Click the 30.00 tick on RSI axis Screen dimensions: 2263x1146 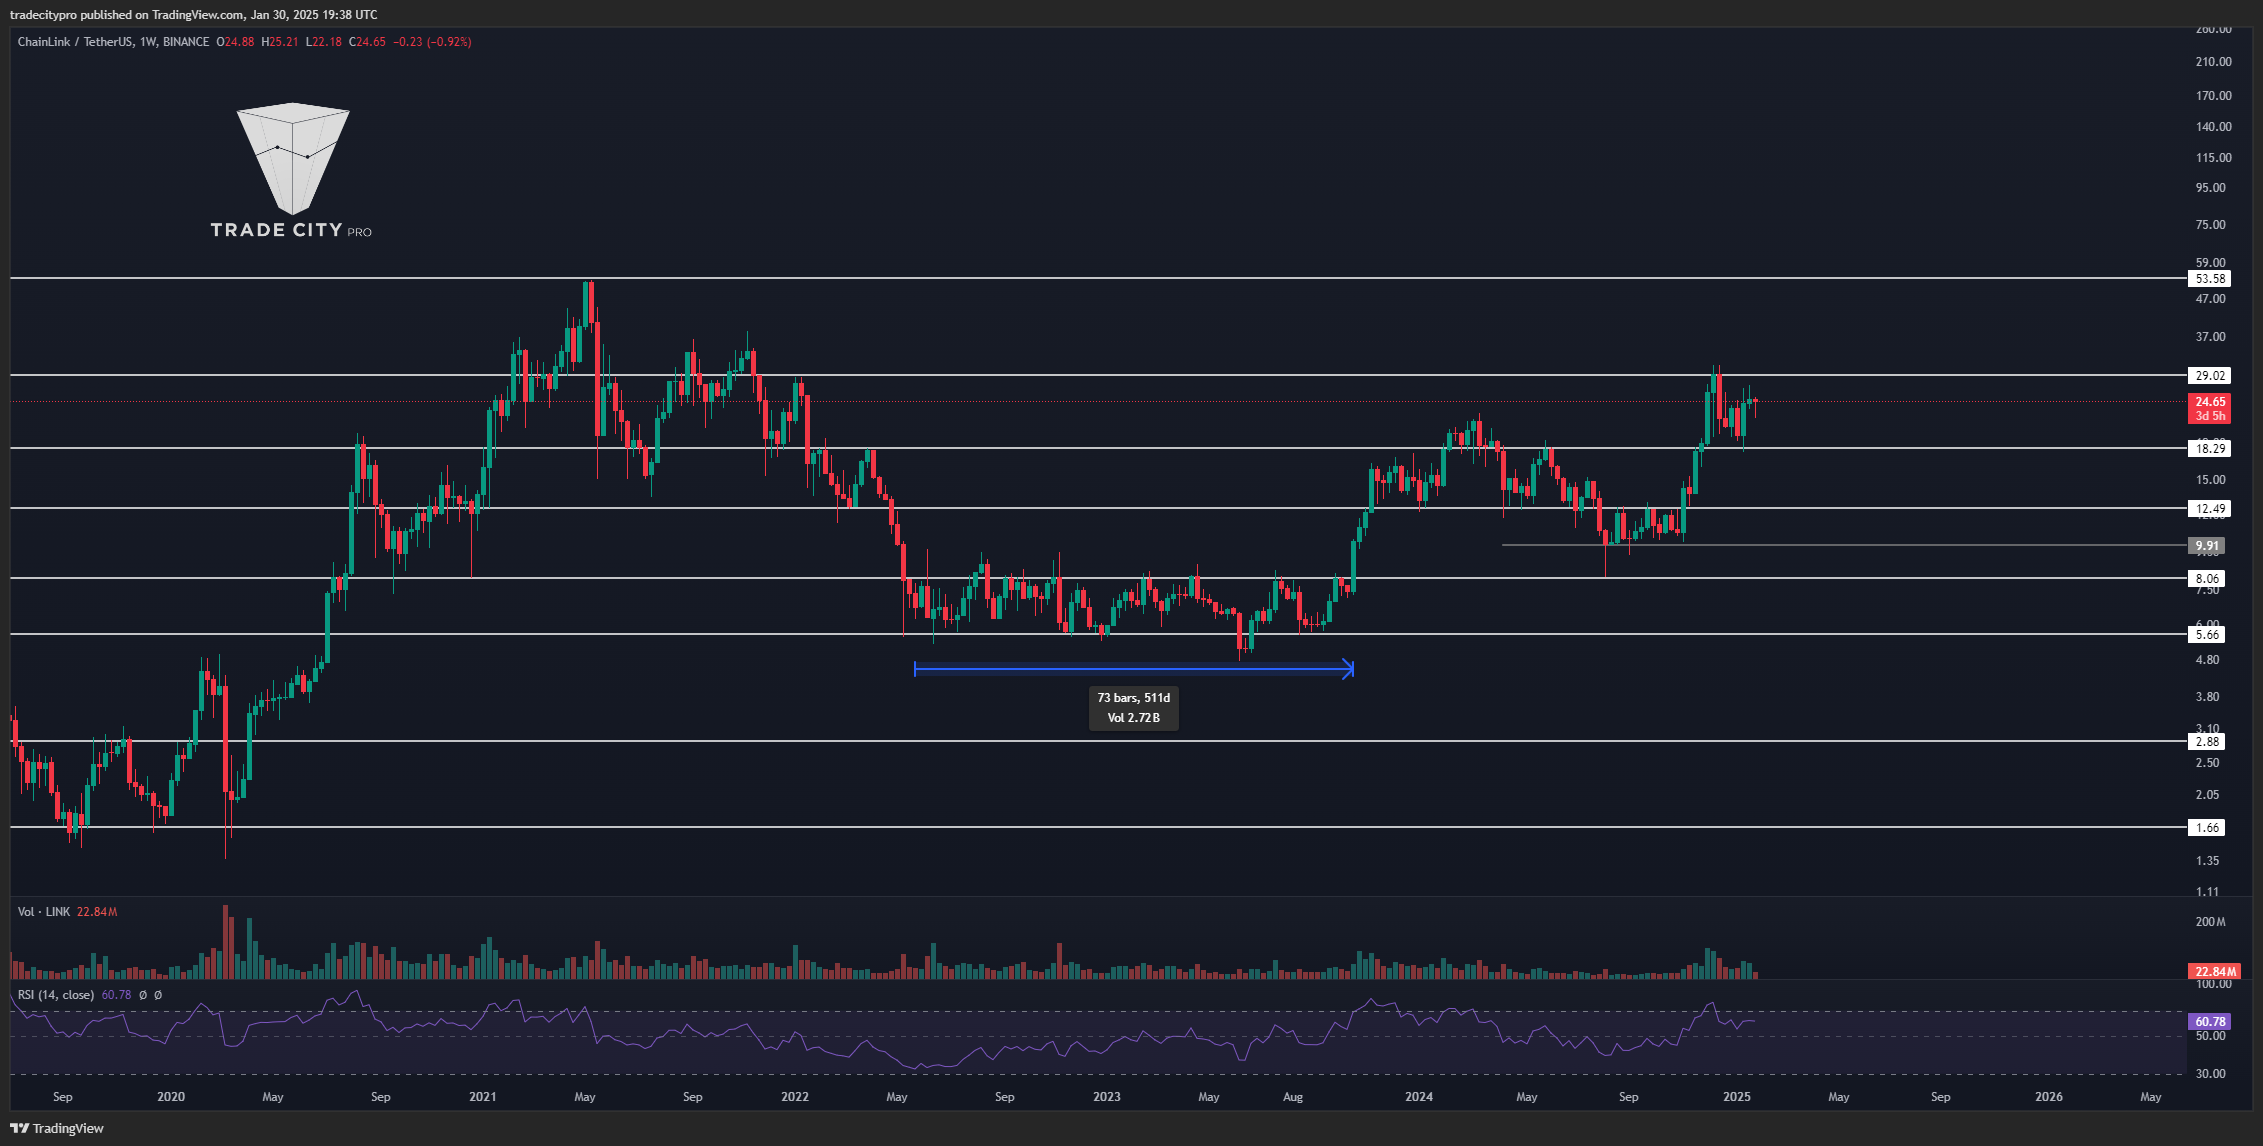click(2210, 1074)
